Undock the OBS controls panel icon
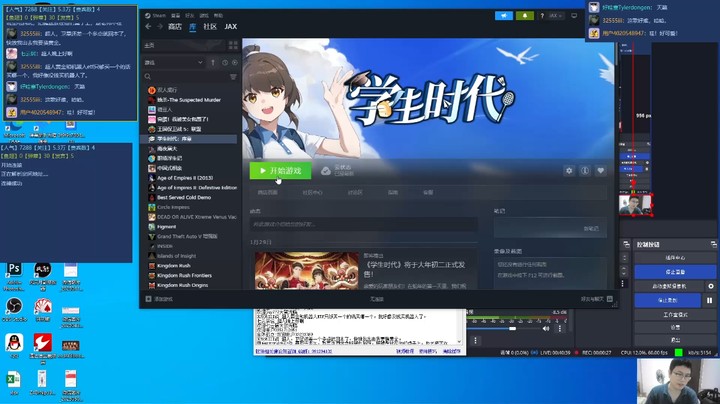 coord(713,244)
